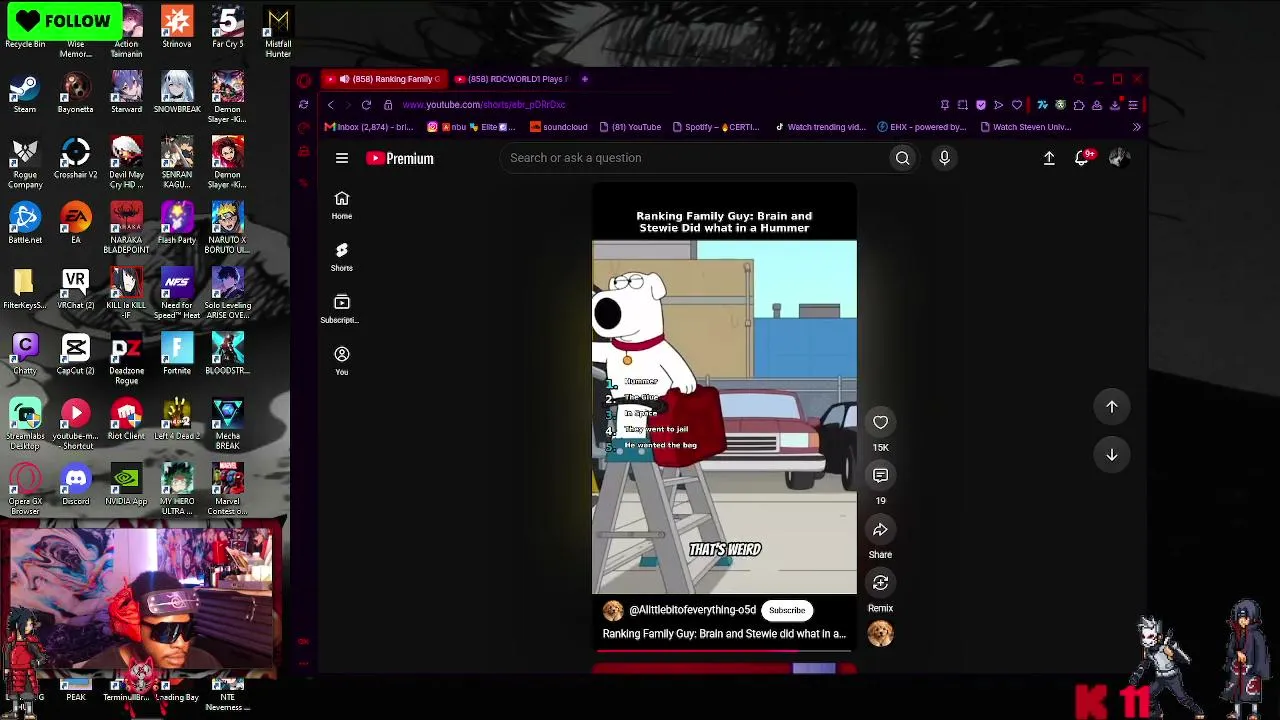Click the short video progress bar

click(x=724, y=651)
